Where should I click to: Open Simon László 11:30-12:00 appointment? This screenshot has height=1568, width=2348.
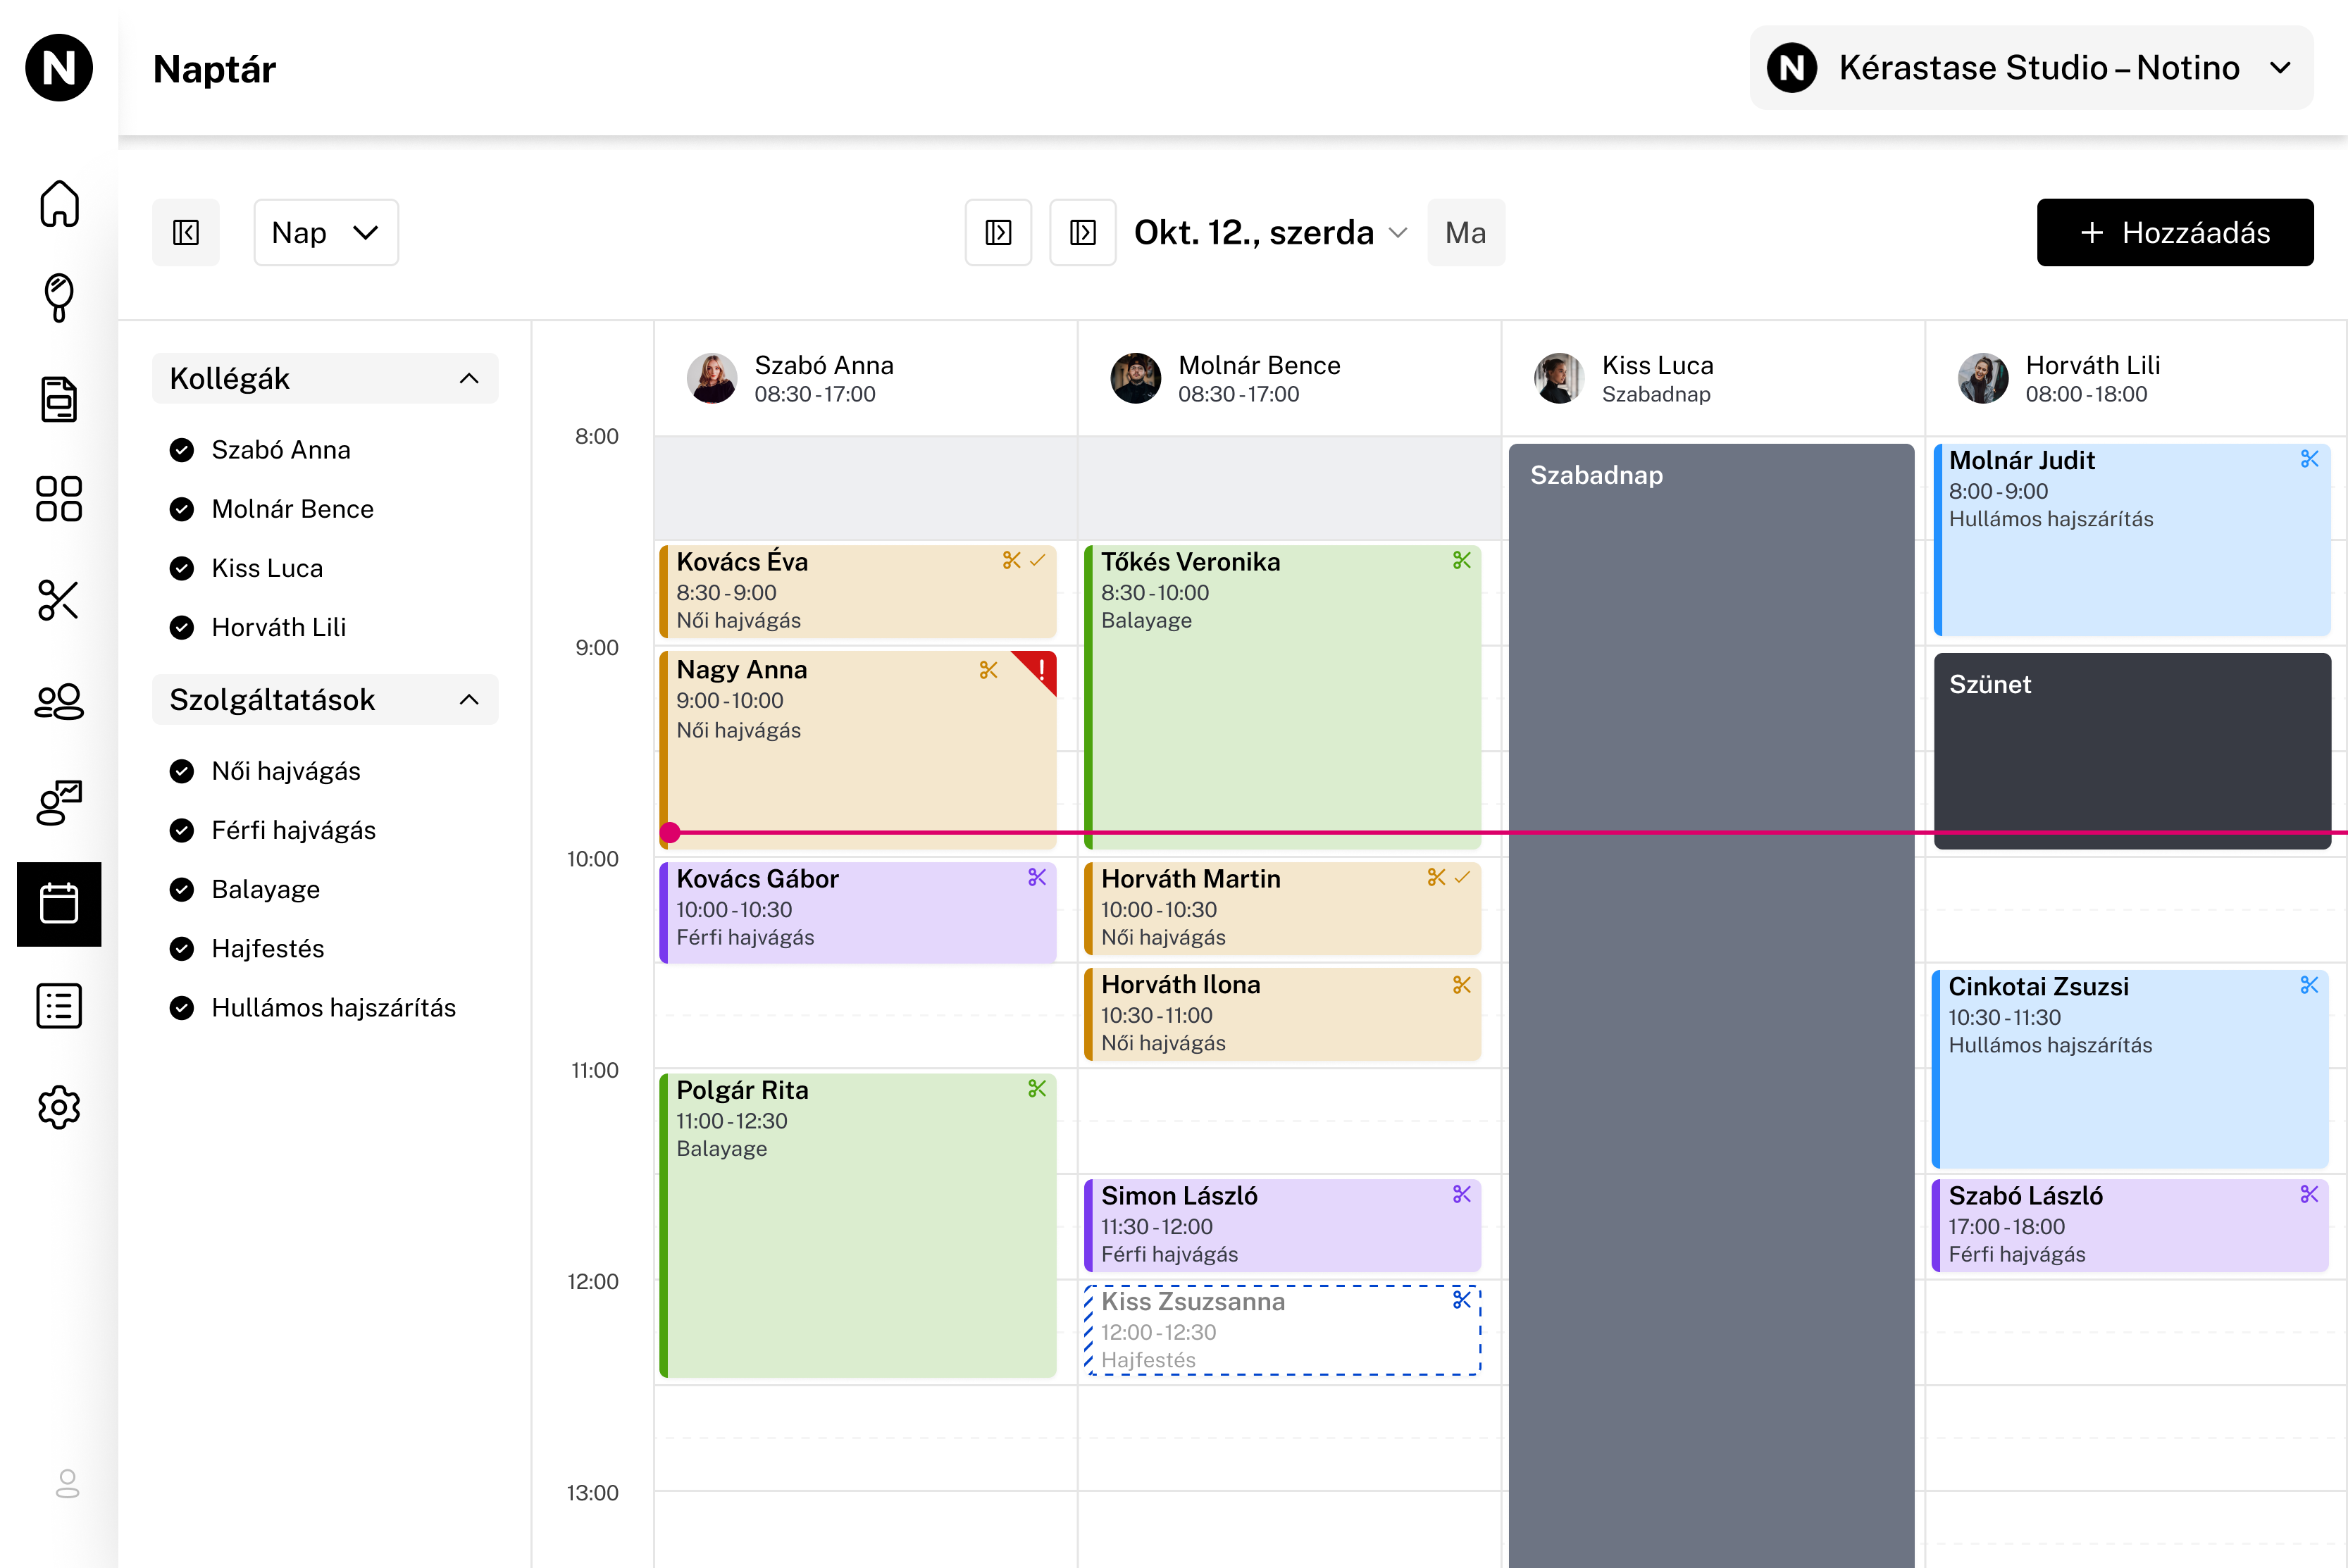point(1283,1225)
